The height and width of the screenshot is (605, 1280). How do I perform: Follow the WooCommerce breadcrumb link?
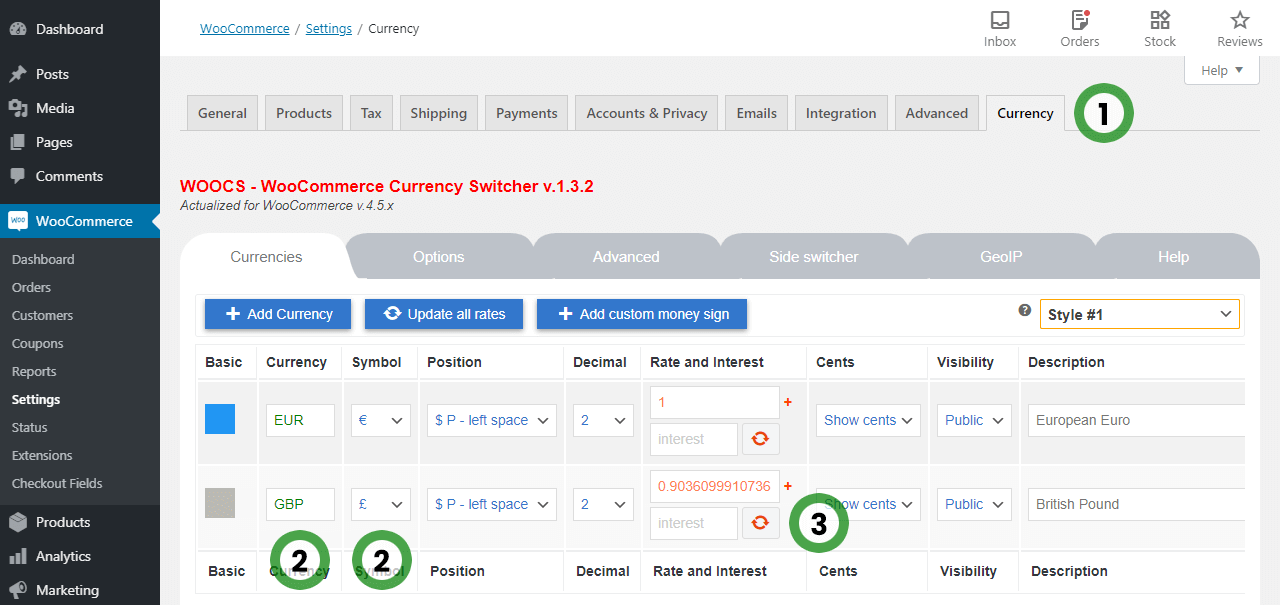coord(245,29)
